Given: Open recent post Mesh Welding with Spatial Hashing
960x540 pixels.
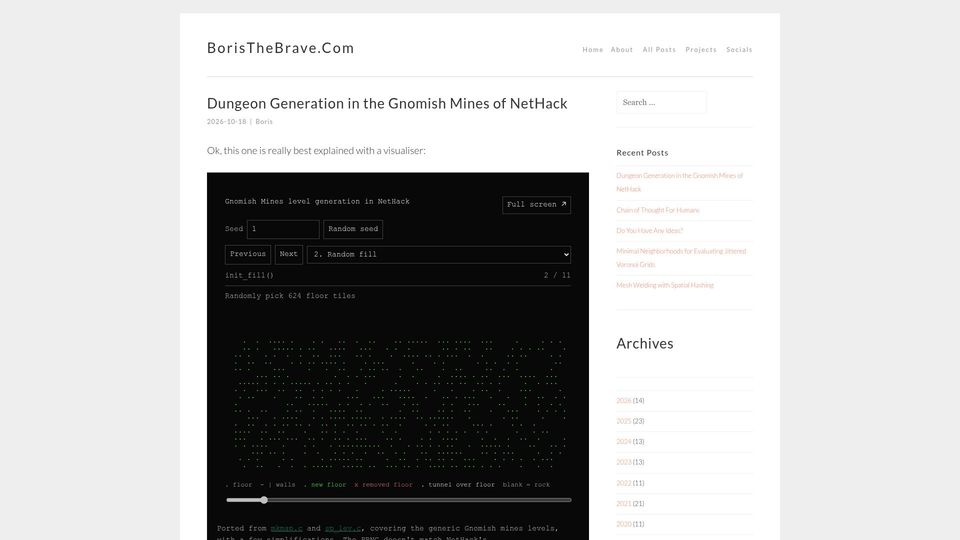Looking at the screenshot, I should click(x=665, y=285).
